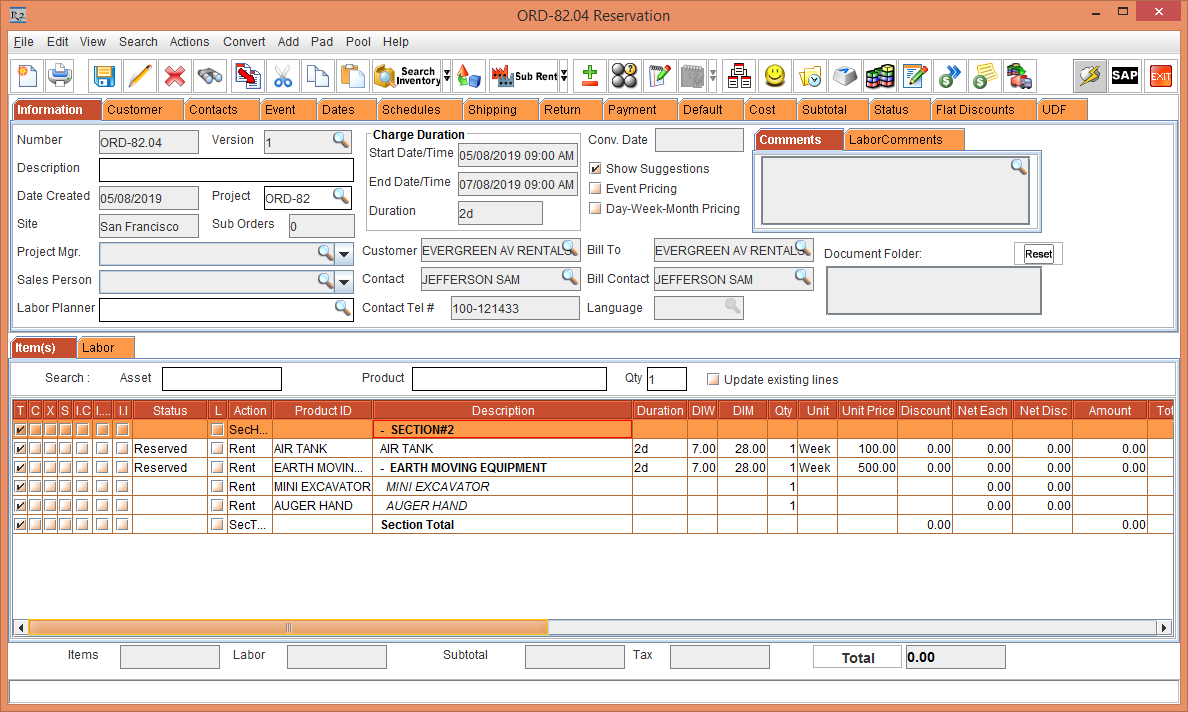This screenshot has height=712, width=1188.
Task: Click the scissors cut icon
Action: 283,76
